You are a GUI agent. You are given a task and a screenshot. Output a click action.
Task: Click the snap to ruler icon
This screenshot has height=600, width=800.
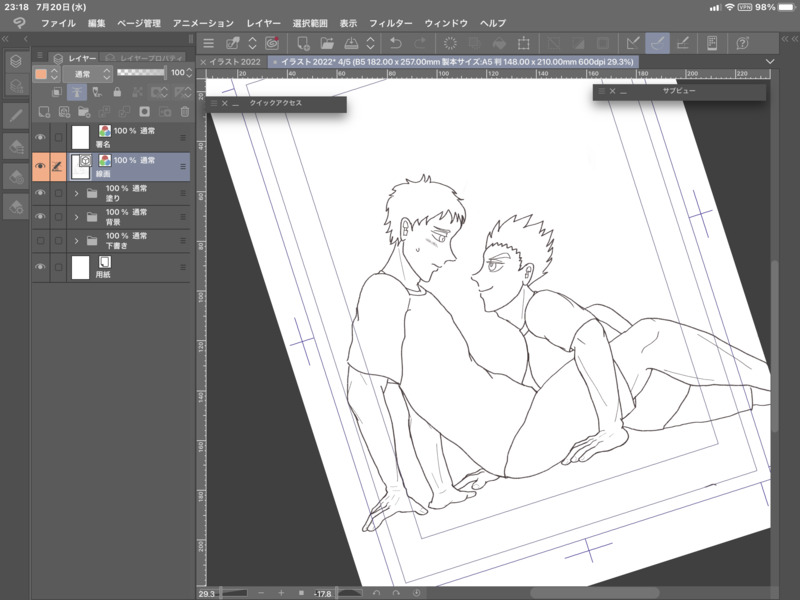point(633,43)
